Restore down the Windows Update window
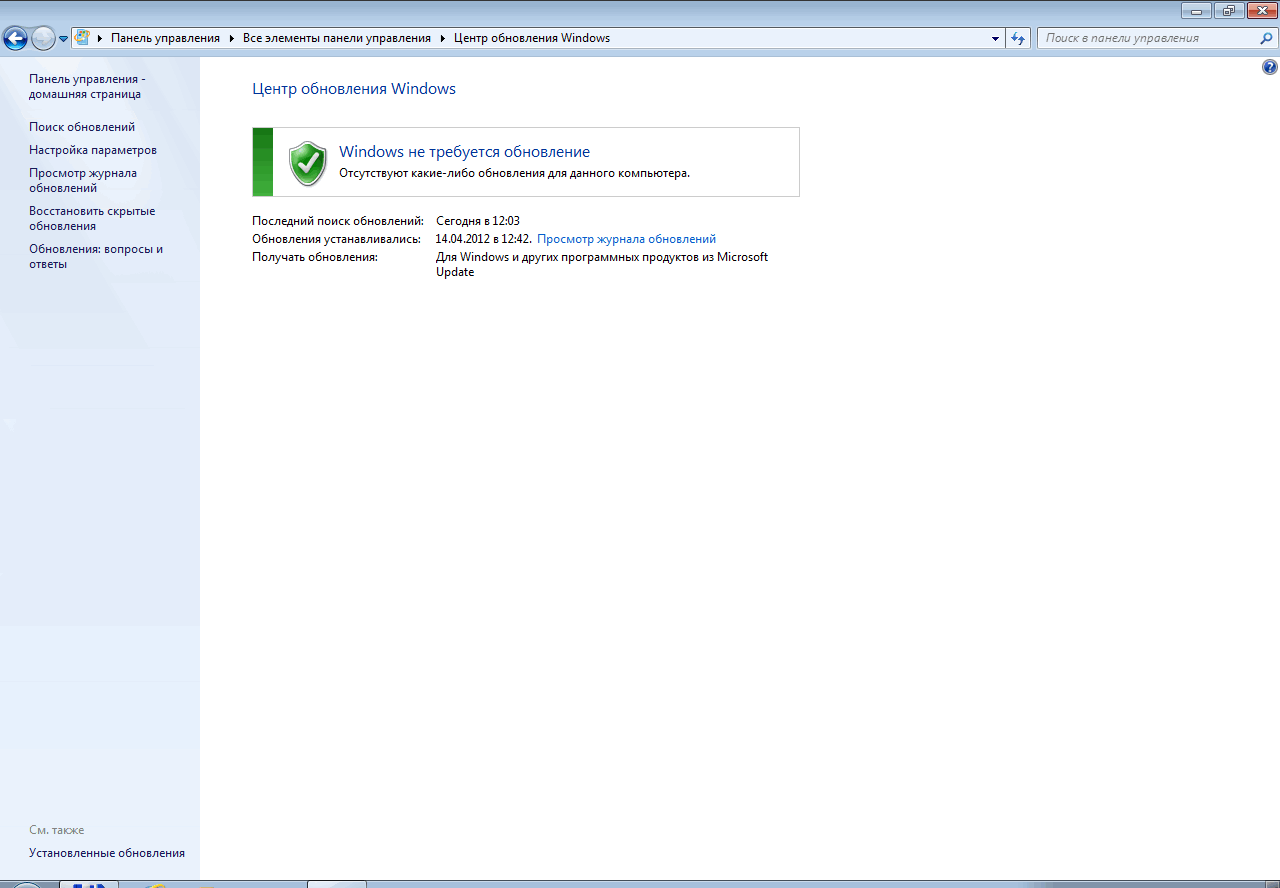This screenshot has width=1280, height=888. click(x=1229, y=11)
